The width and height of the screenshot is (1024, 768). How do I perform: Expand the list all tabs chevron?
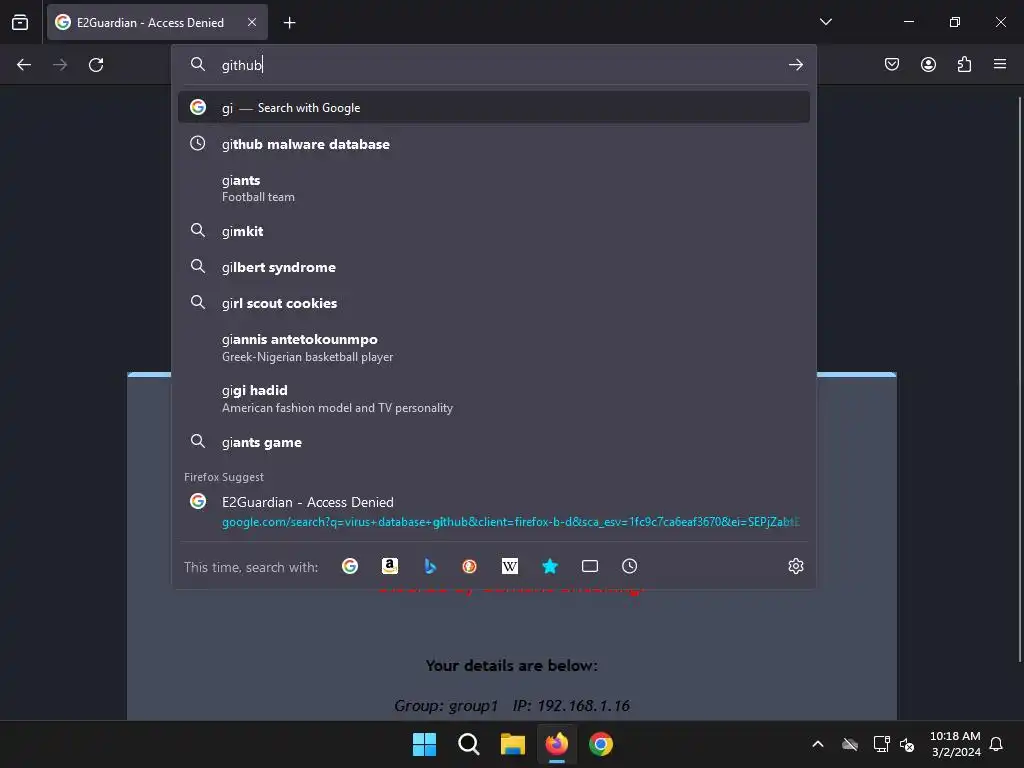point(825,22)
